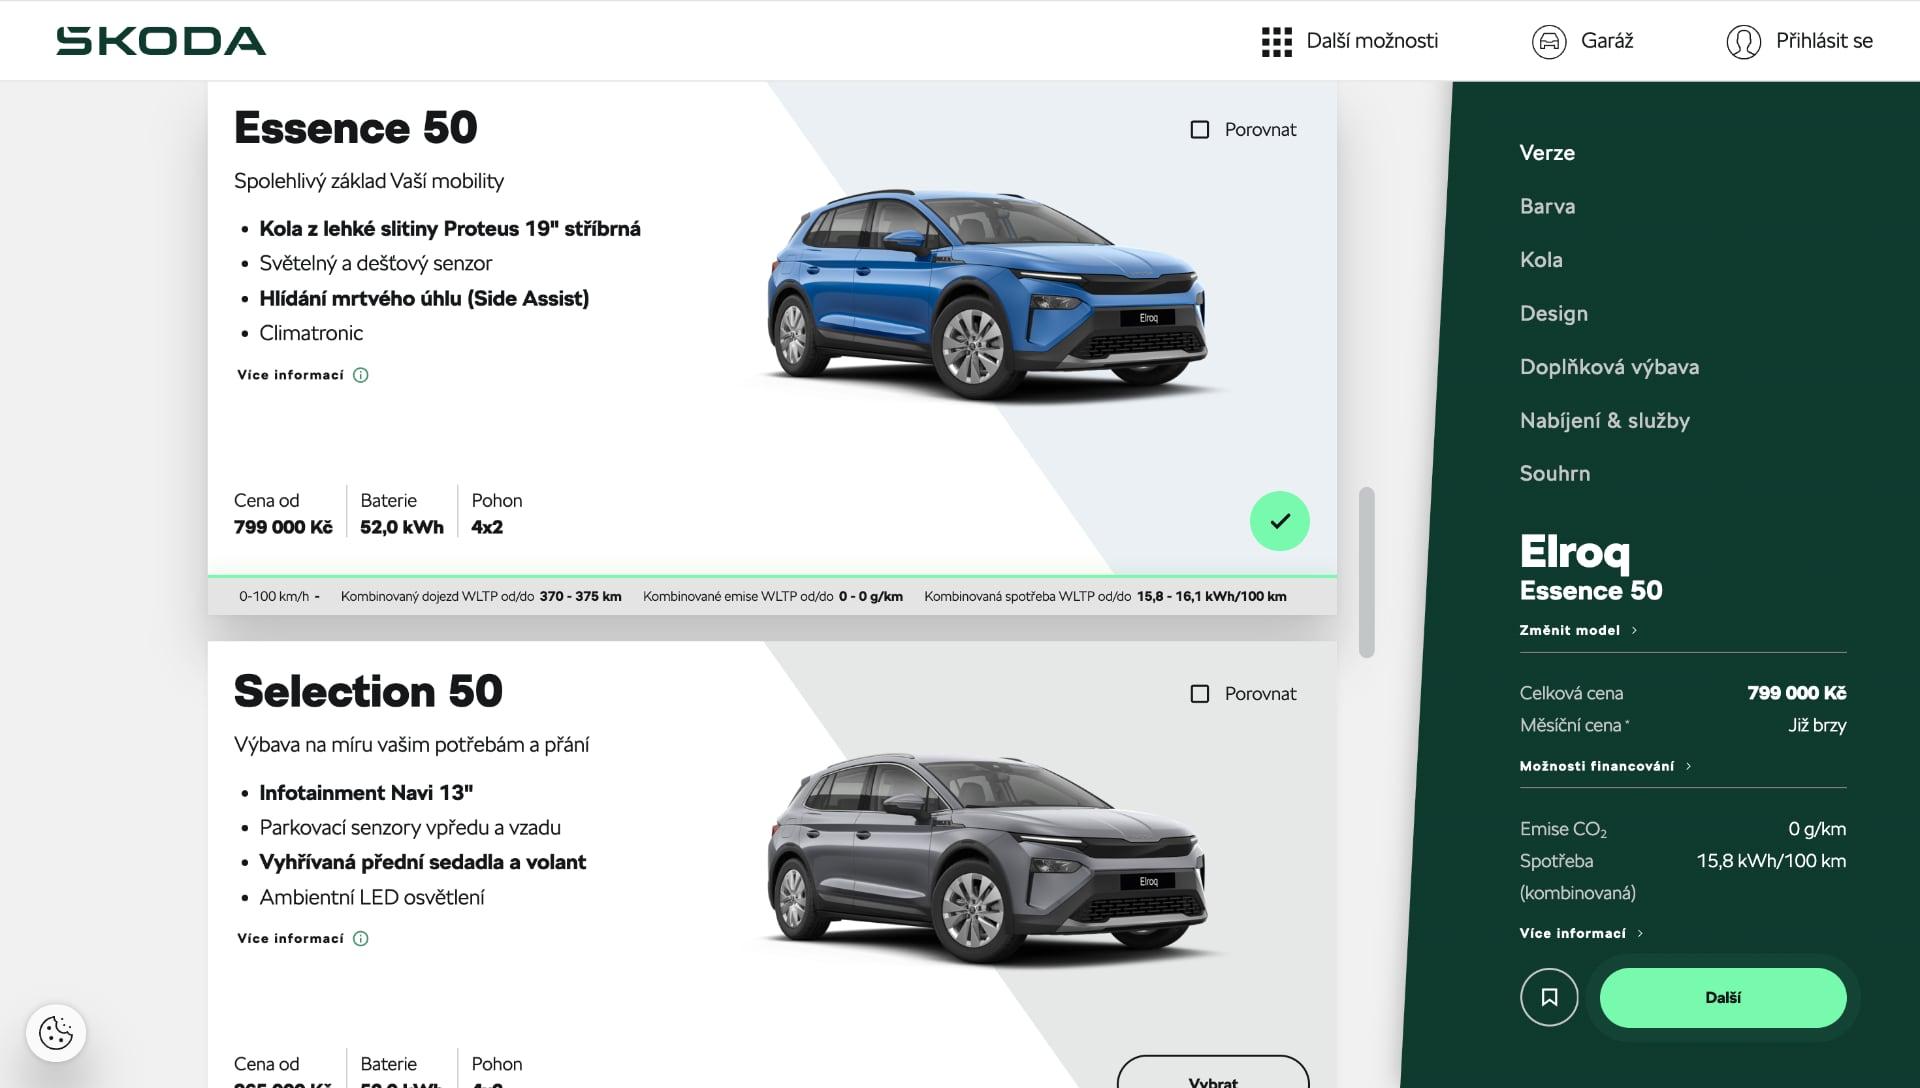Click sidebar Celková cena '799 000 Kč' value
This screenshot has width=1920, height=1088.
(1796, 693)
